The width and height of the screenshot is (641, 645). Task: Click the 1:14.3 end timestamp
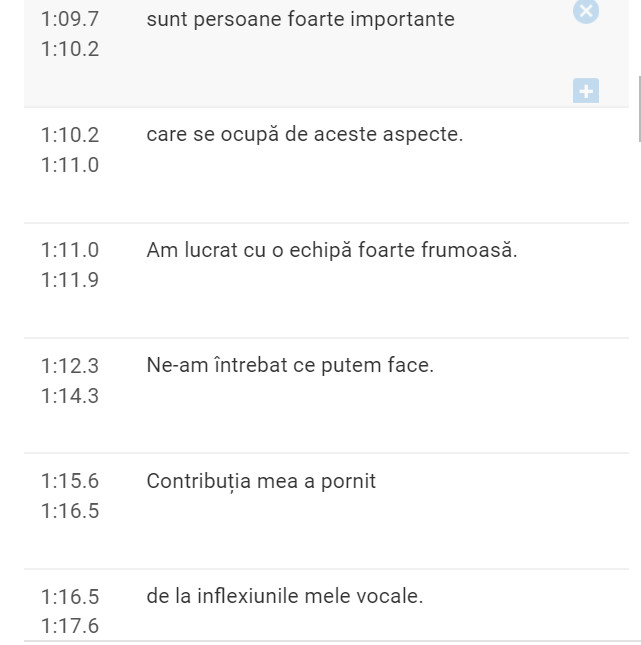pyautogui.click(x=70, y=396)
